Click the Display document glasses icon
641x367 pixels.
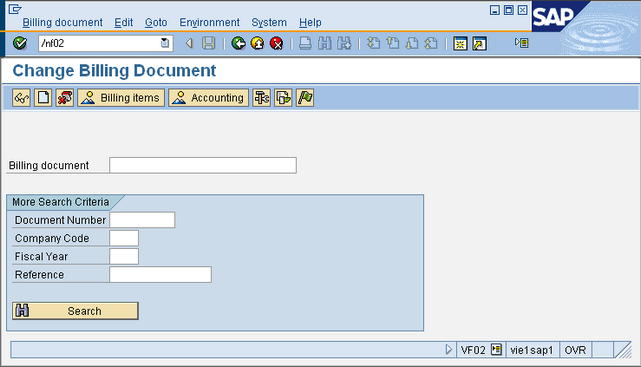pyautogui.click(x=21, y=98)
